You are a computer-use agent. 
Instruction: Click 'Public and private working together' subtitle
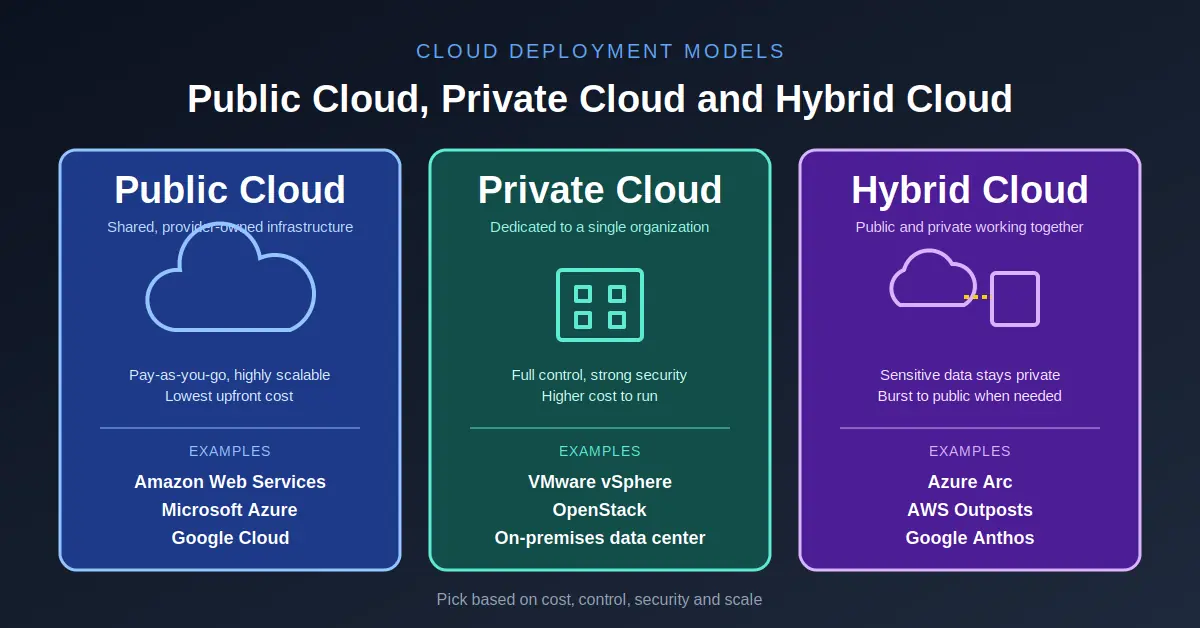click(x=970, y=227)
